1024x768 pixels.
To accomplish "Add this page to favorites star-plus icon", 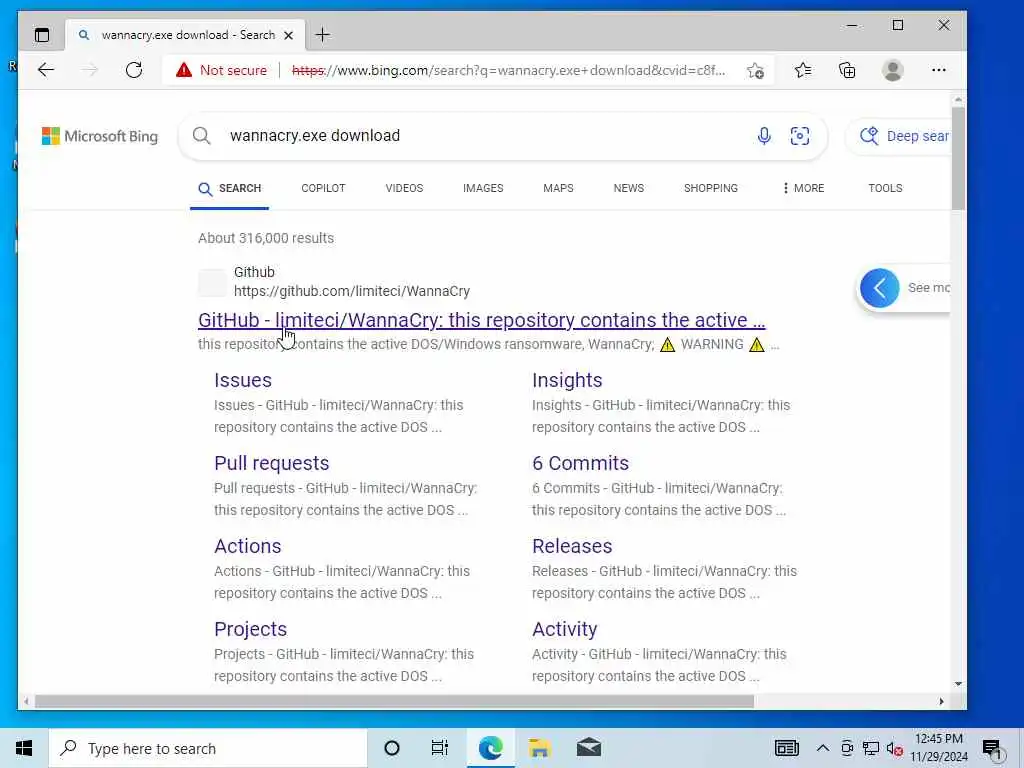I will coord(756,71).
